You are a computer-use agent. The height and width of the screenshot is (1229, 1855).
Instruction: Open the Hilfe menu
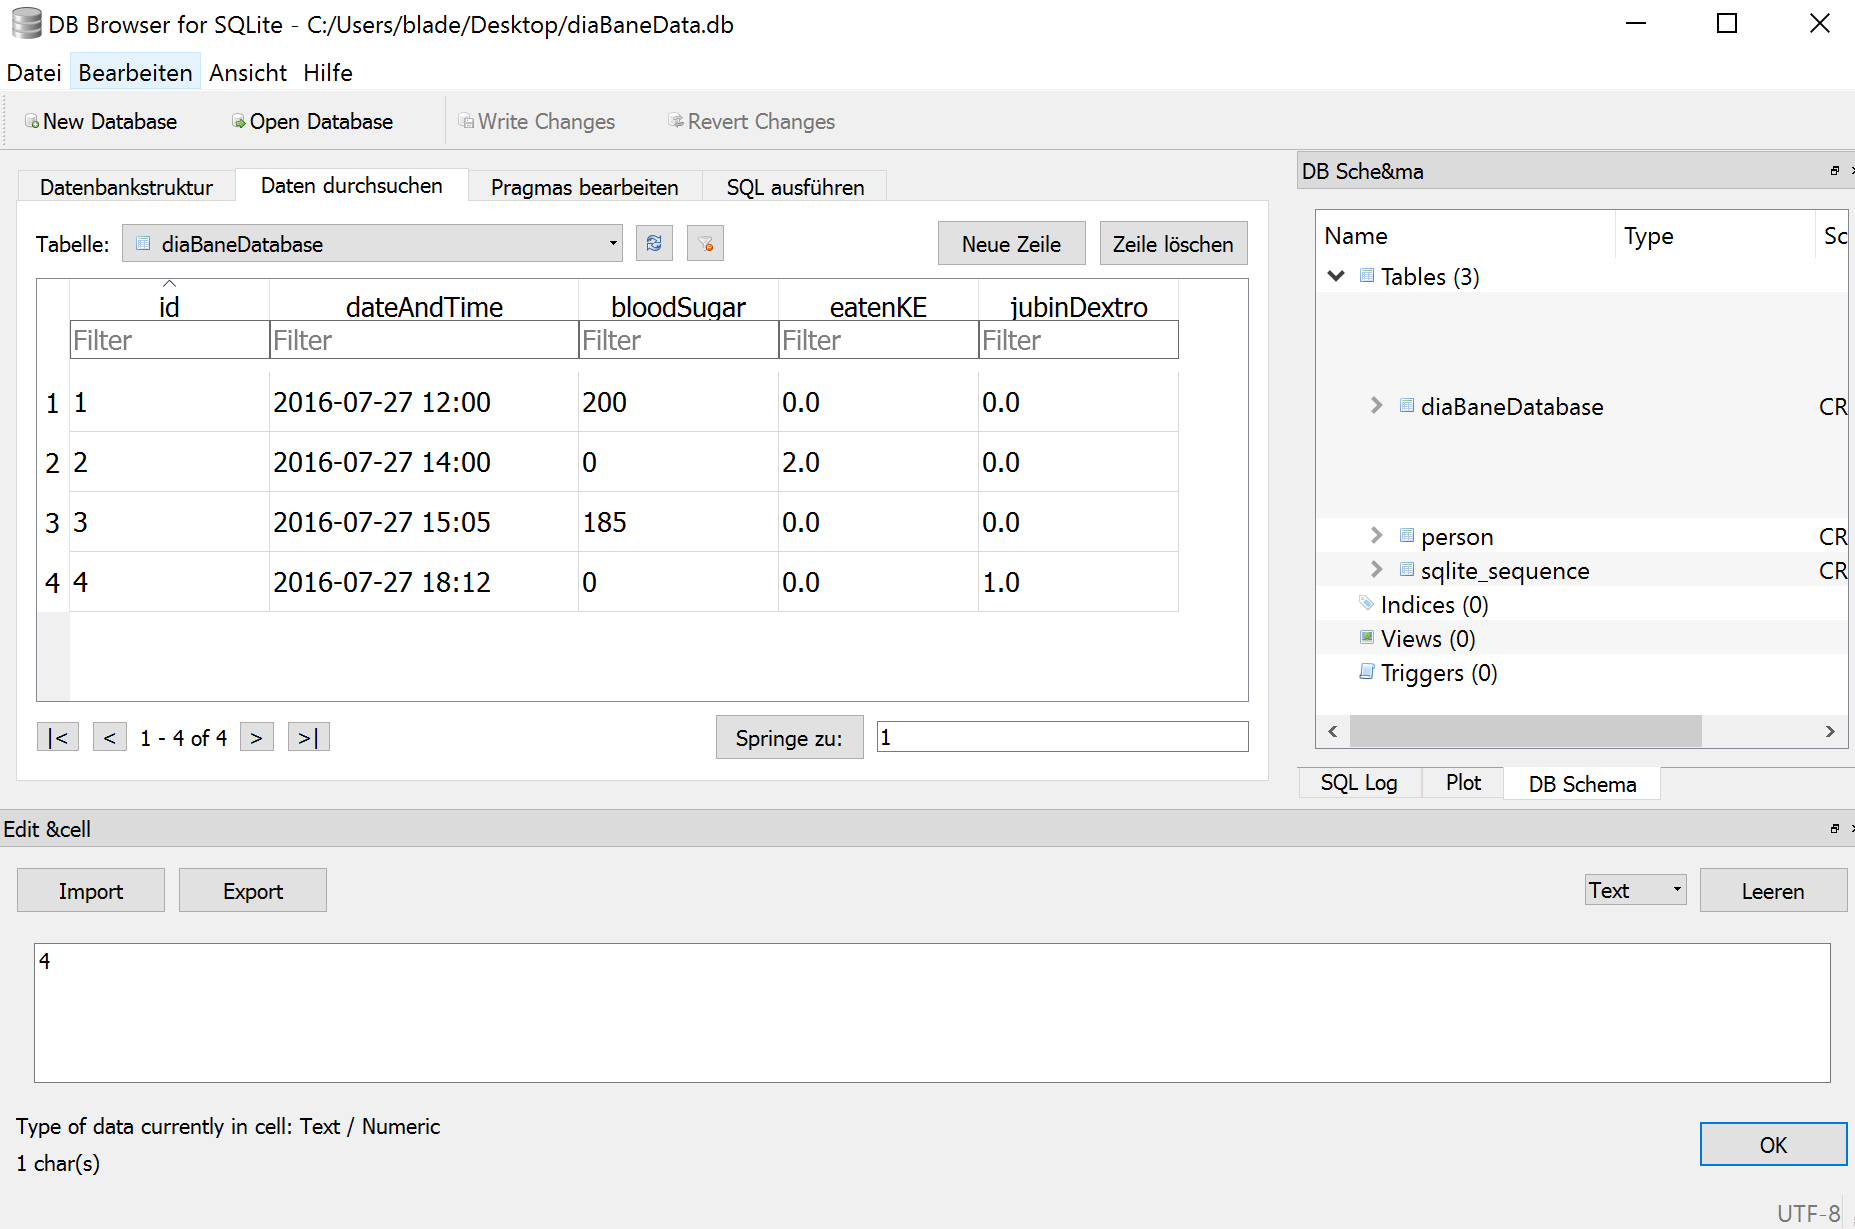328,72
